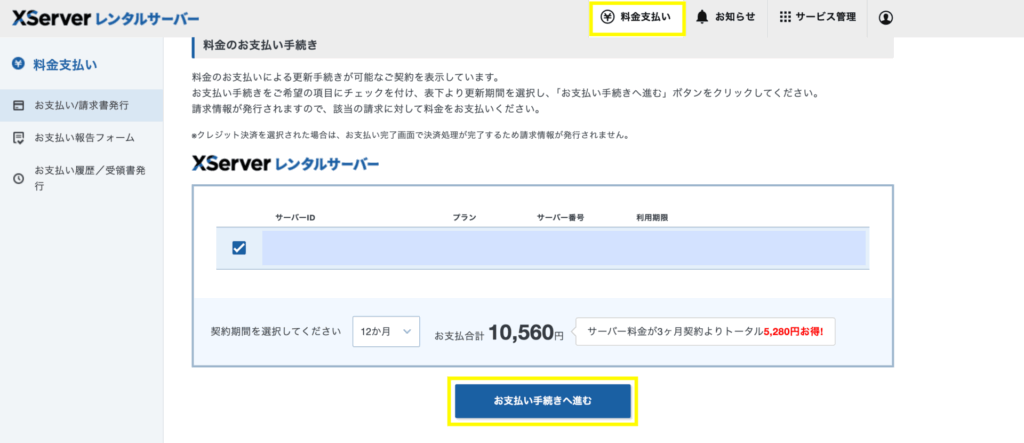Click the bell notification icon
1024x443 pixels.
coord(702,17)
